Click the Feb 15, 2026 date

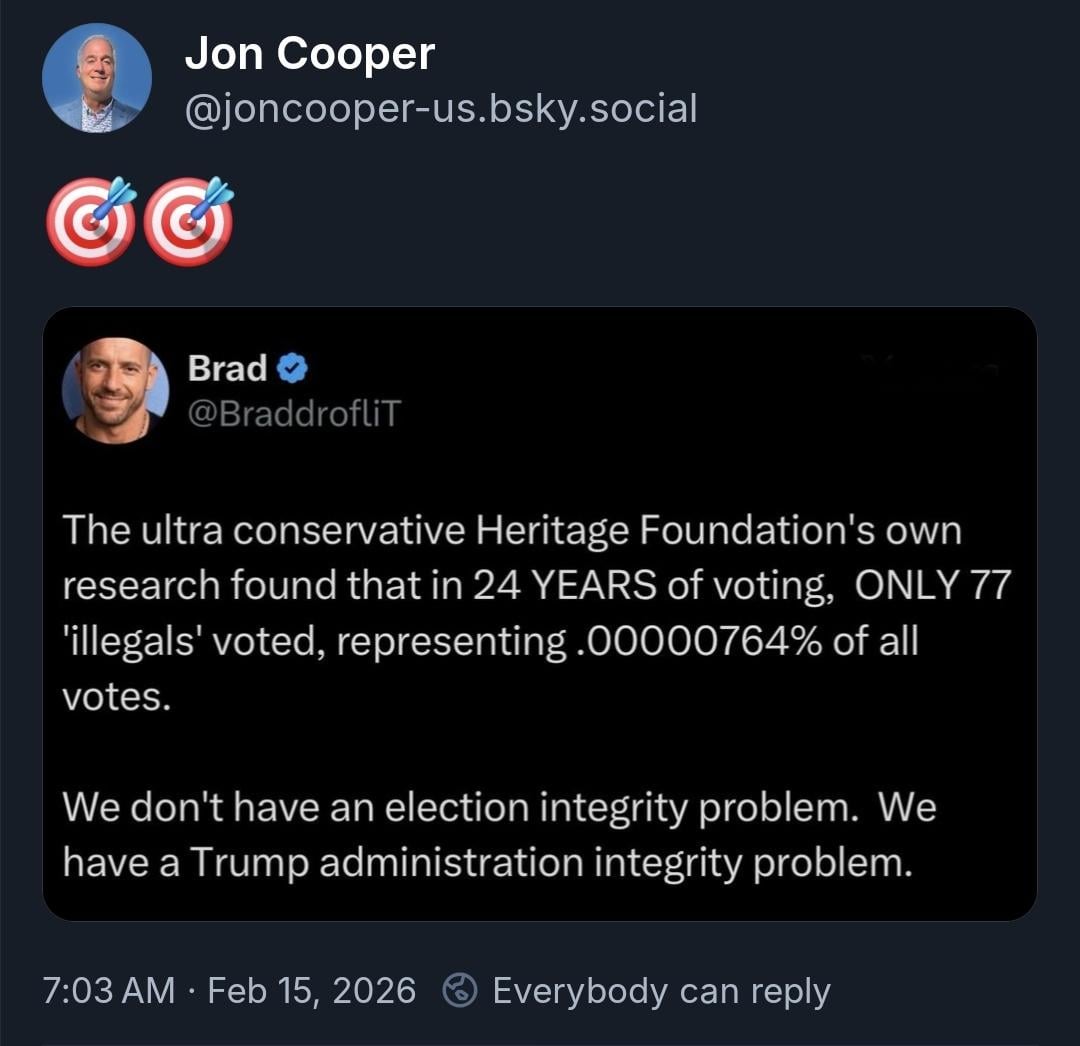pos(312,991)
